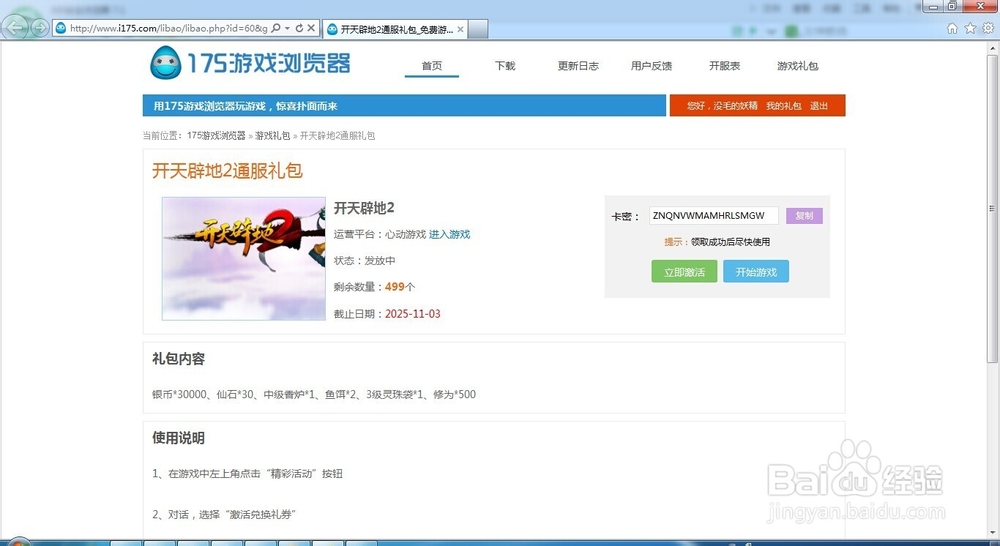Open 我的礼包 link
1000x546 pixels.
coord(783,106)
